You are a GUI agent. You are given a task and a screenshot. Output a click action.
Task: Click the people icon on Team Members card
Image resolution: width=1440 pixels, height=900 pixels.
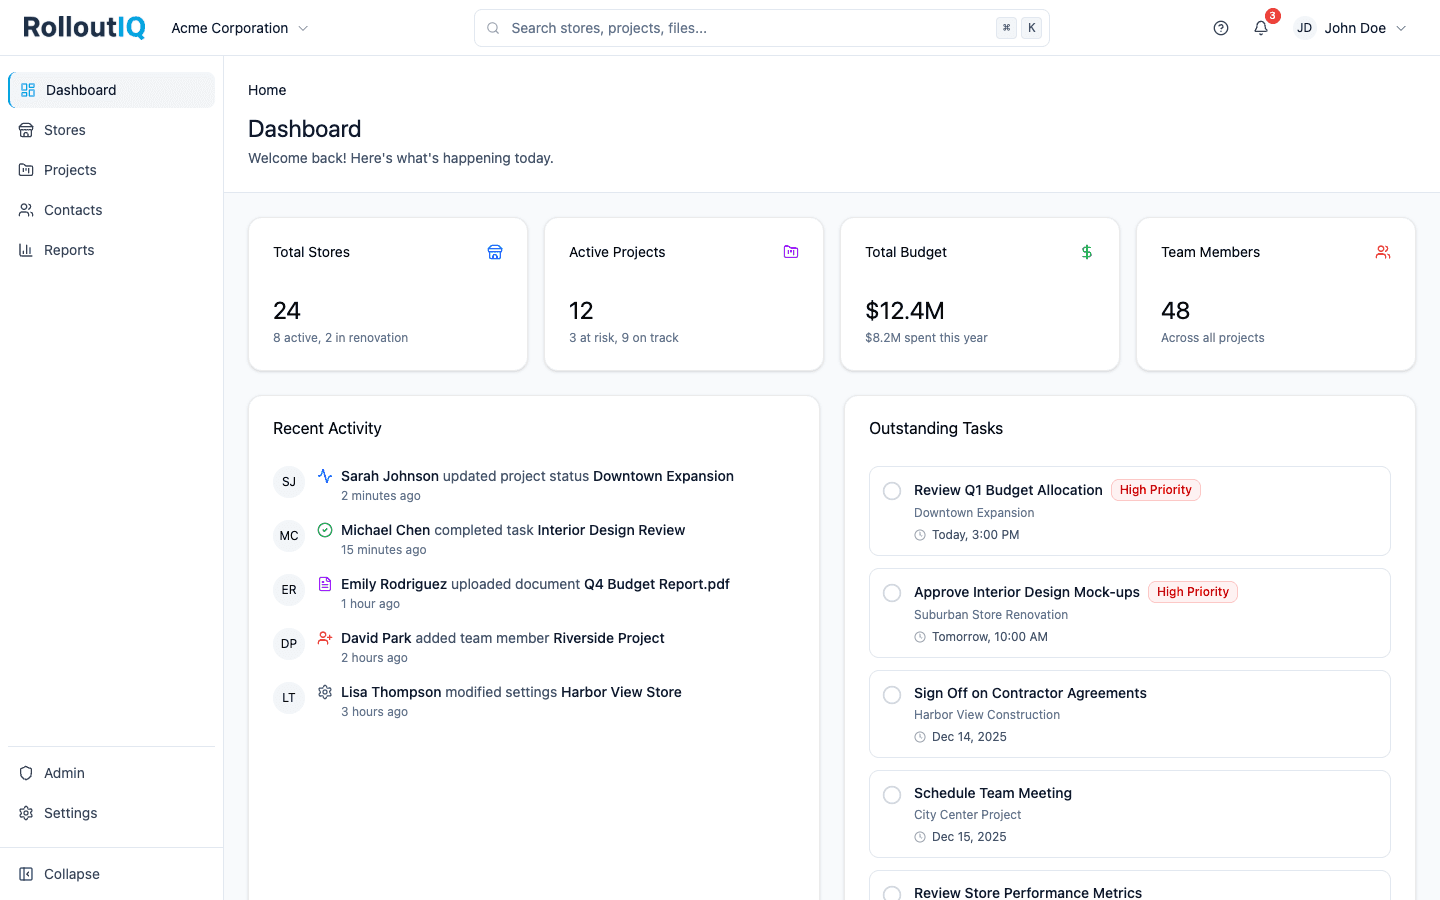click(1383, 252)
